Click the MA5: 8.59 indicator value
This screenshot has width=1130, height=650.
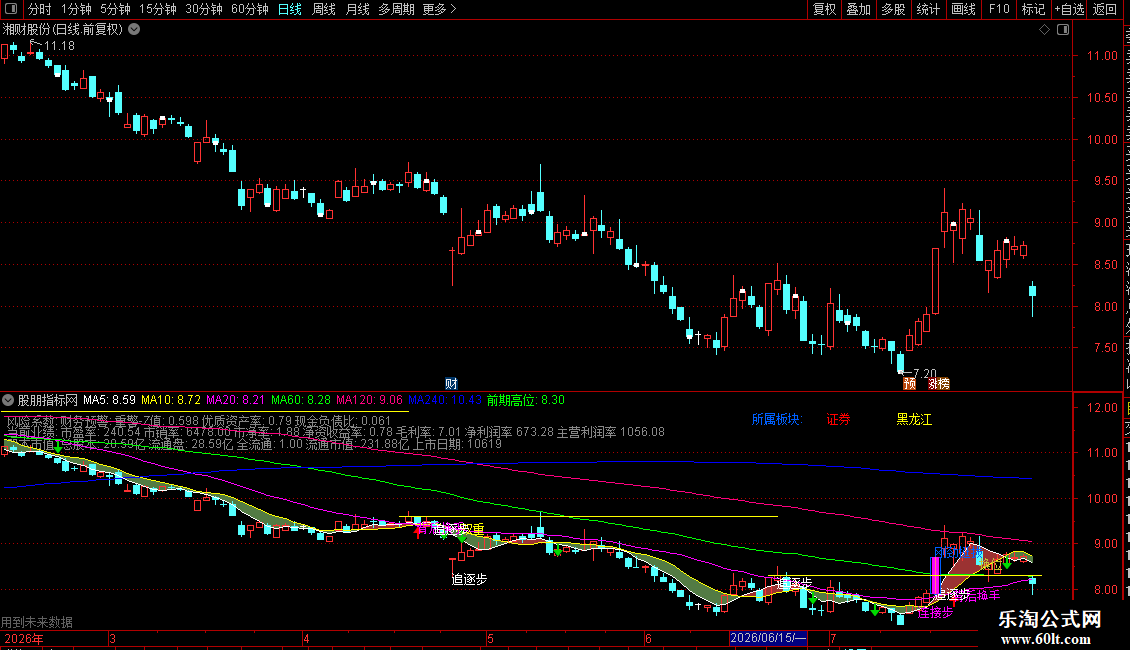click(x=110, y=400)
